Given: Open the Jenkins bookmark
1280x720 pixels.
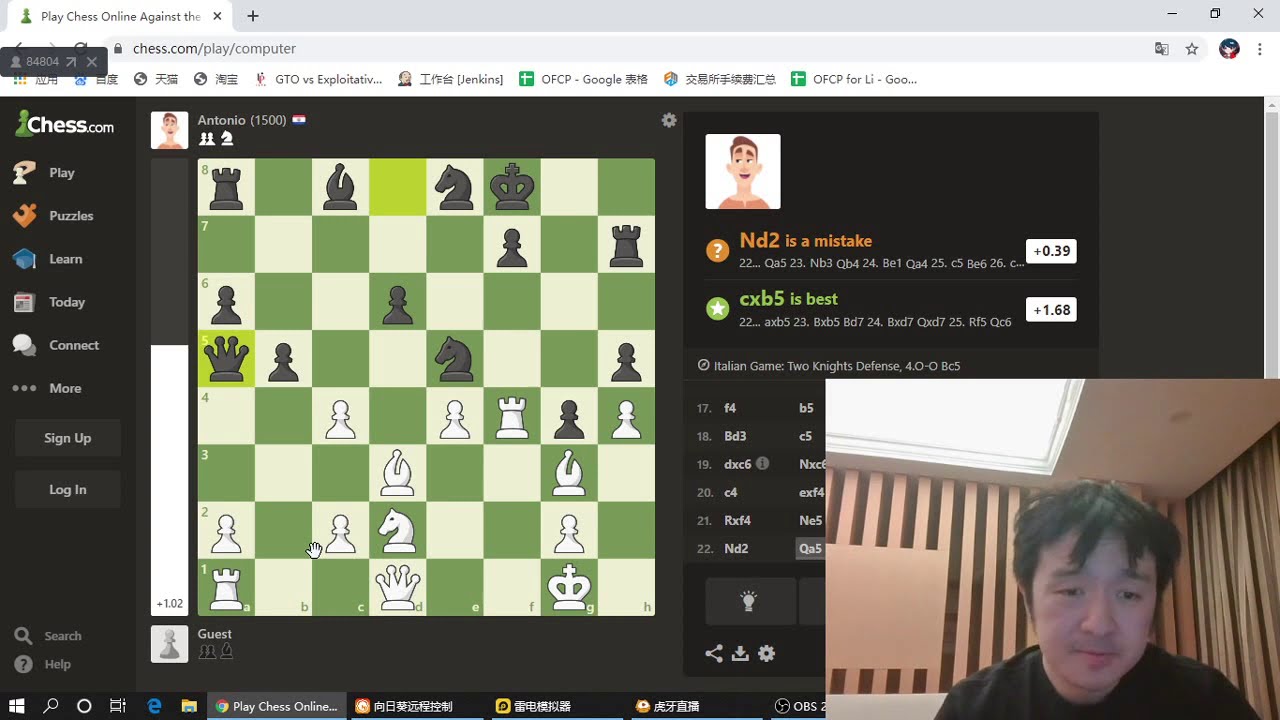Looking at the screenshot, I should pos(451,79).
